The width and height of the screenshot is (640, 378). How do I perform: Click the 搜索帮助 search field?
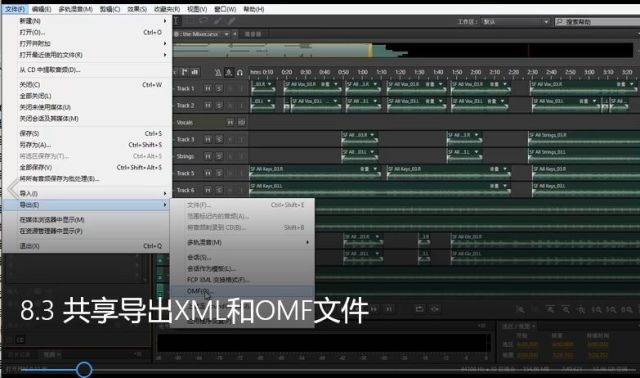(x=597, y=22)
